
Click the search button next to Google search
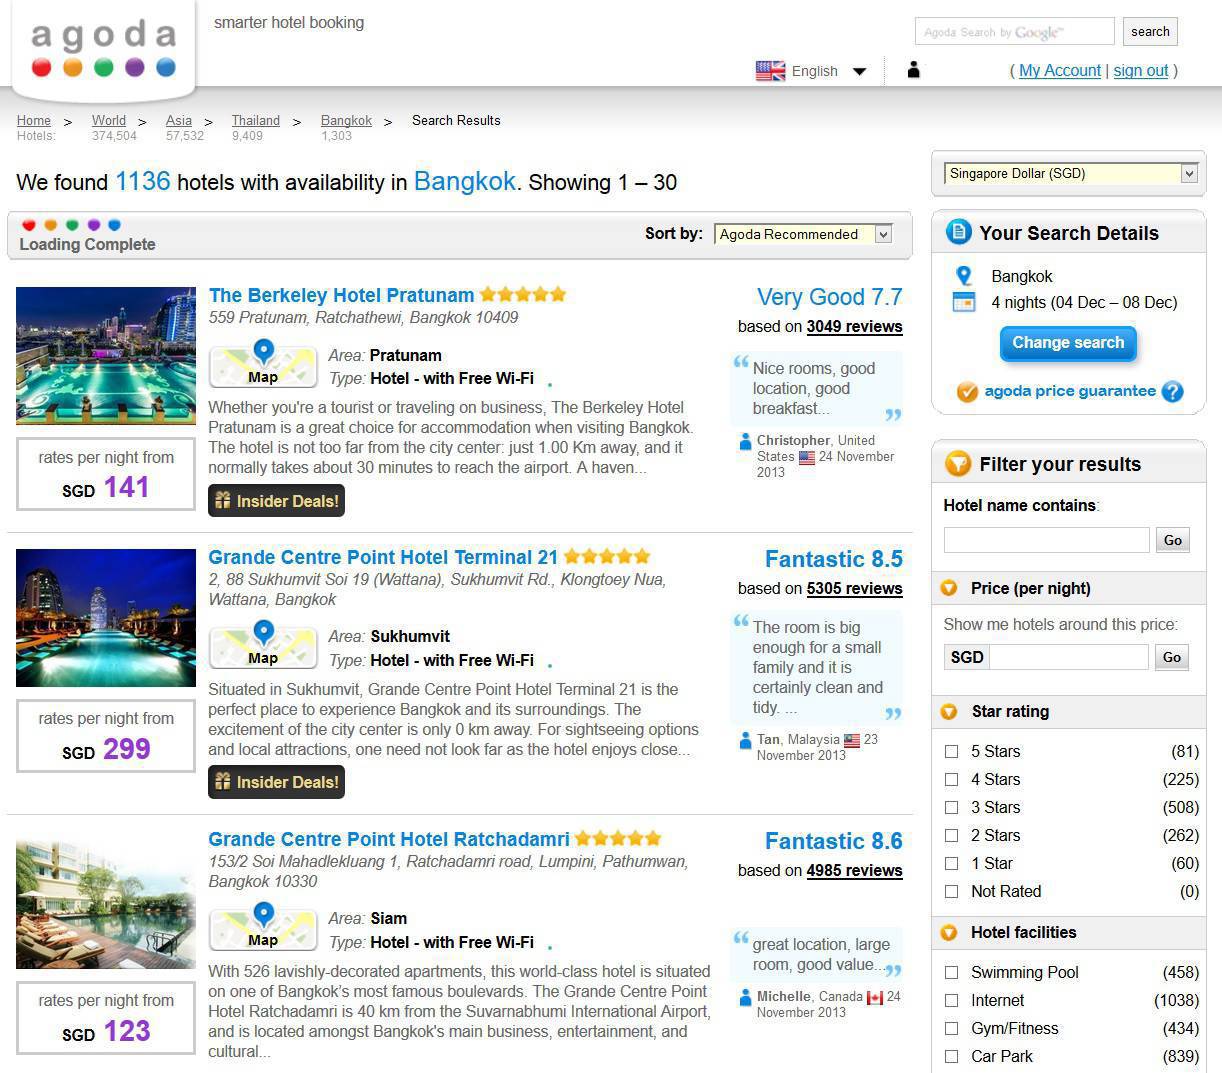pyautogui.click(x=1150, y=31)
